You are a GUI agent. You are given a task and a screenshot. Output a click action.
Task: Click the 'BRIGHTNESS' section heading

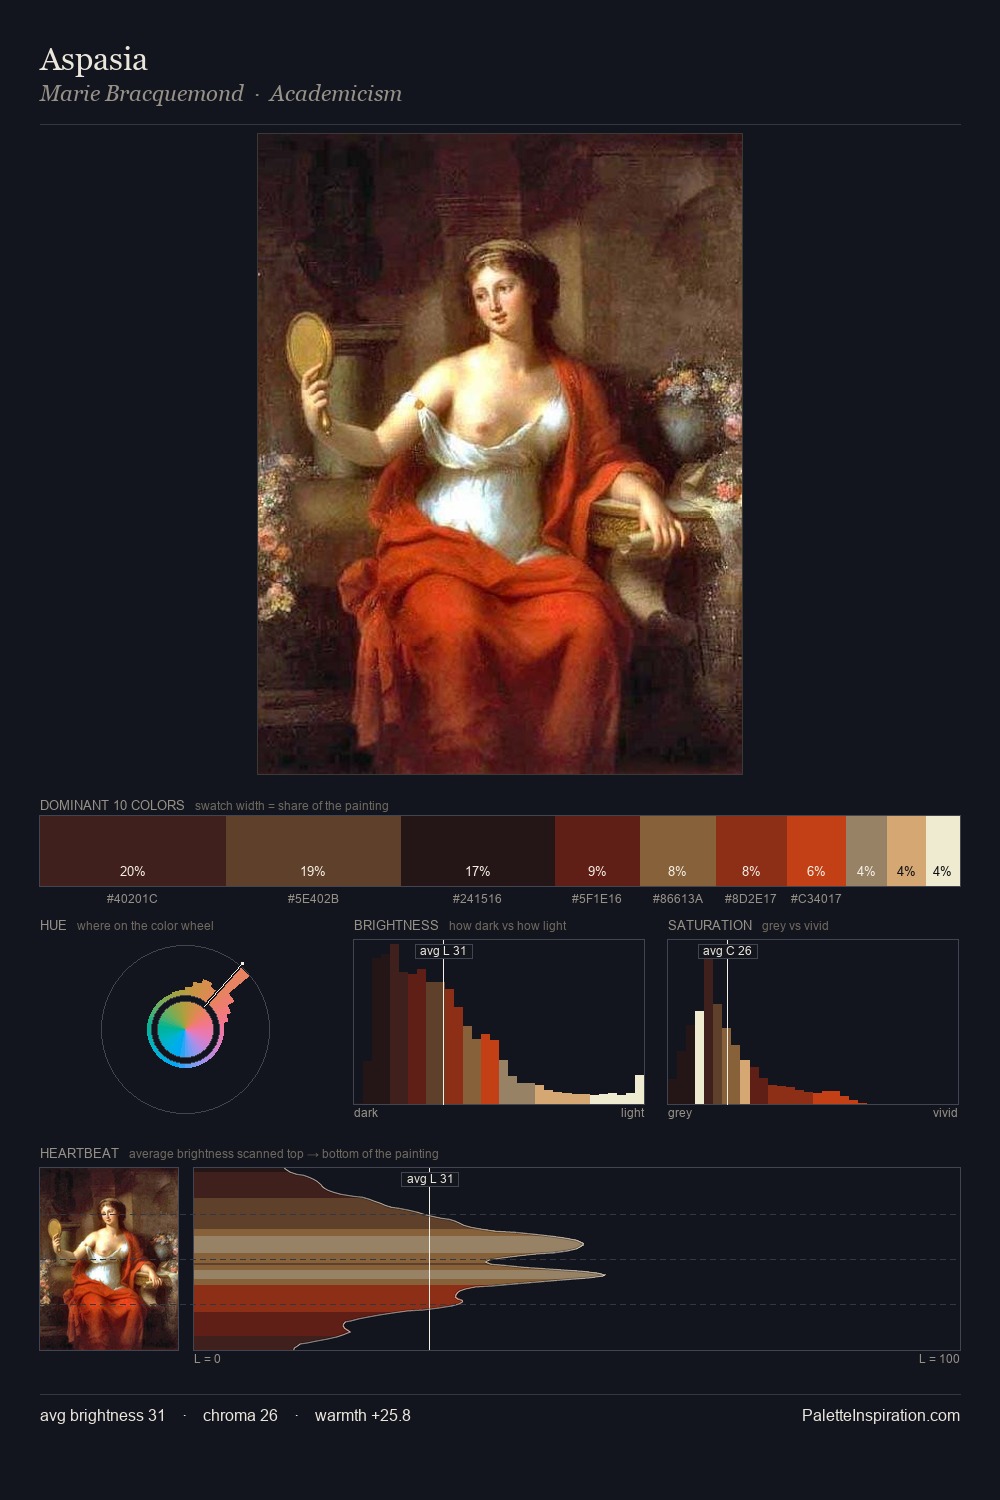pyautogui.click(x=396, y=926)
